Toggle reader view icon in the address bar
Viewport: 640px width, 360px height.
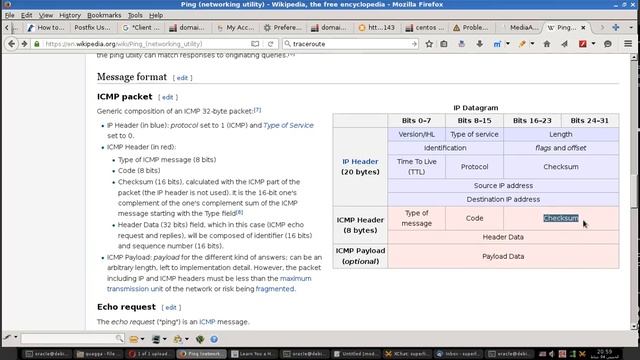(x=255, y=44)
